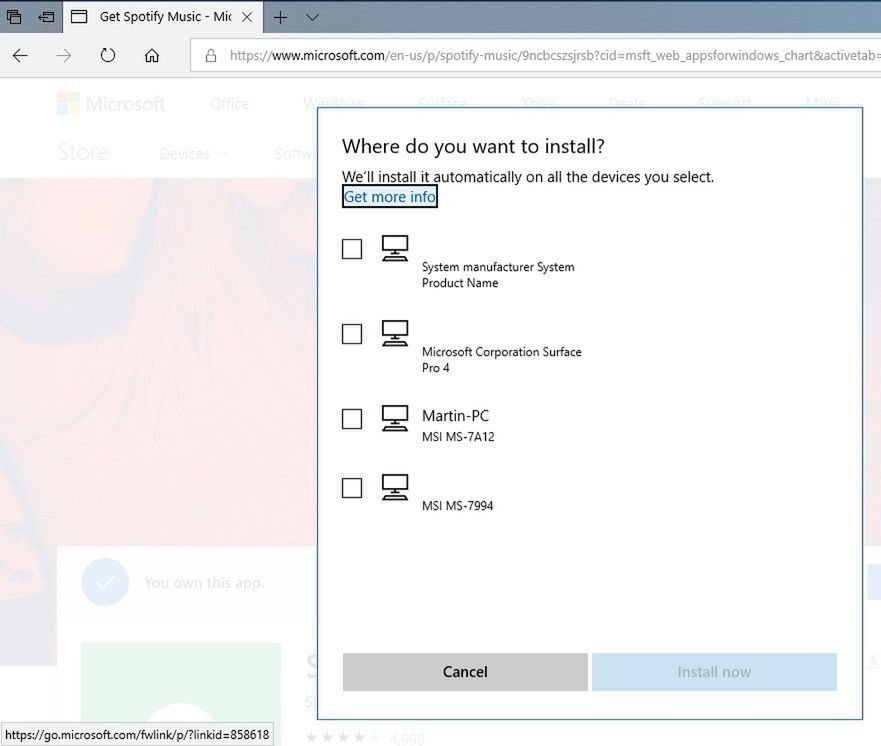Show tabs you've set aside icon

[14, 17]
